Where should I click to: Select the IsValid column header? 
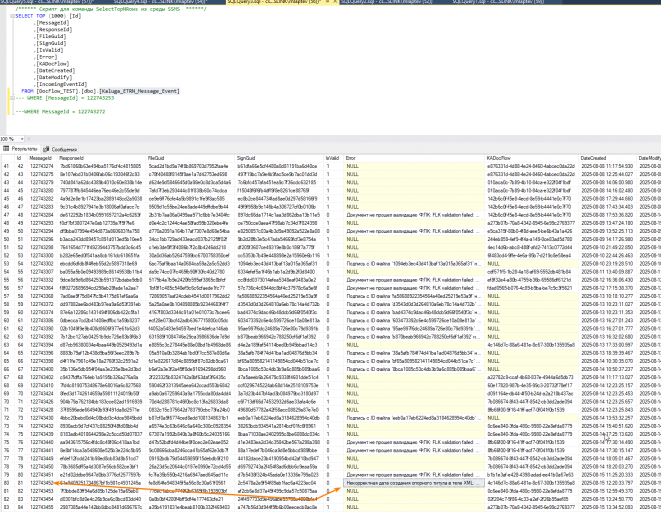[x=333, y=158]
